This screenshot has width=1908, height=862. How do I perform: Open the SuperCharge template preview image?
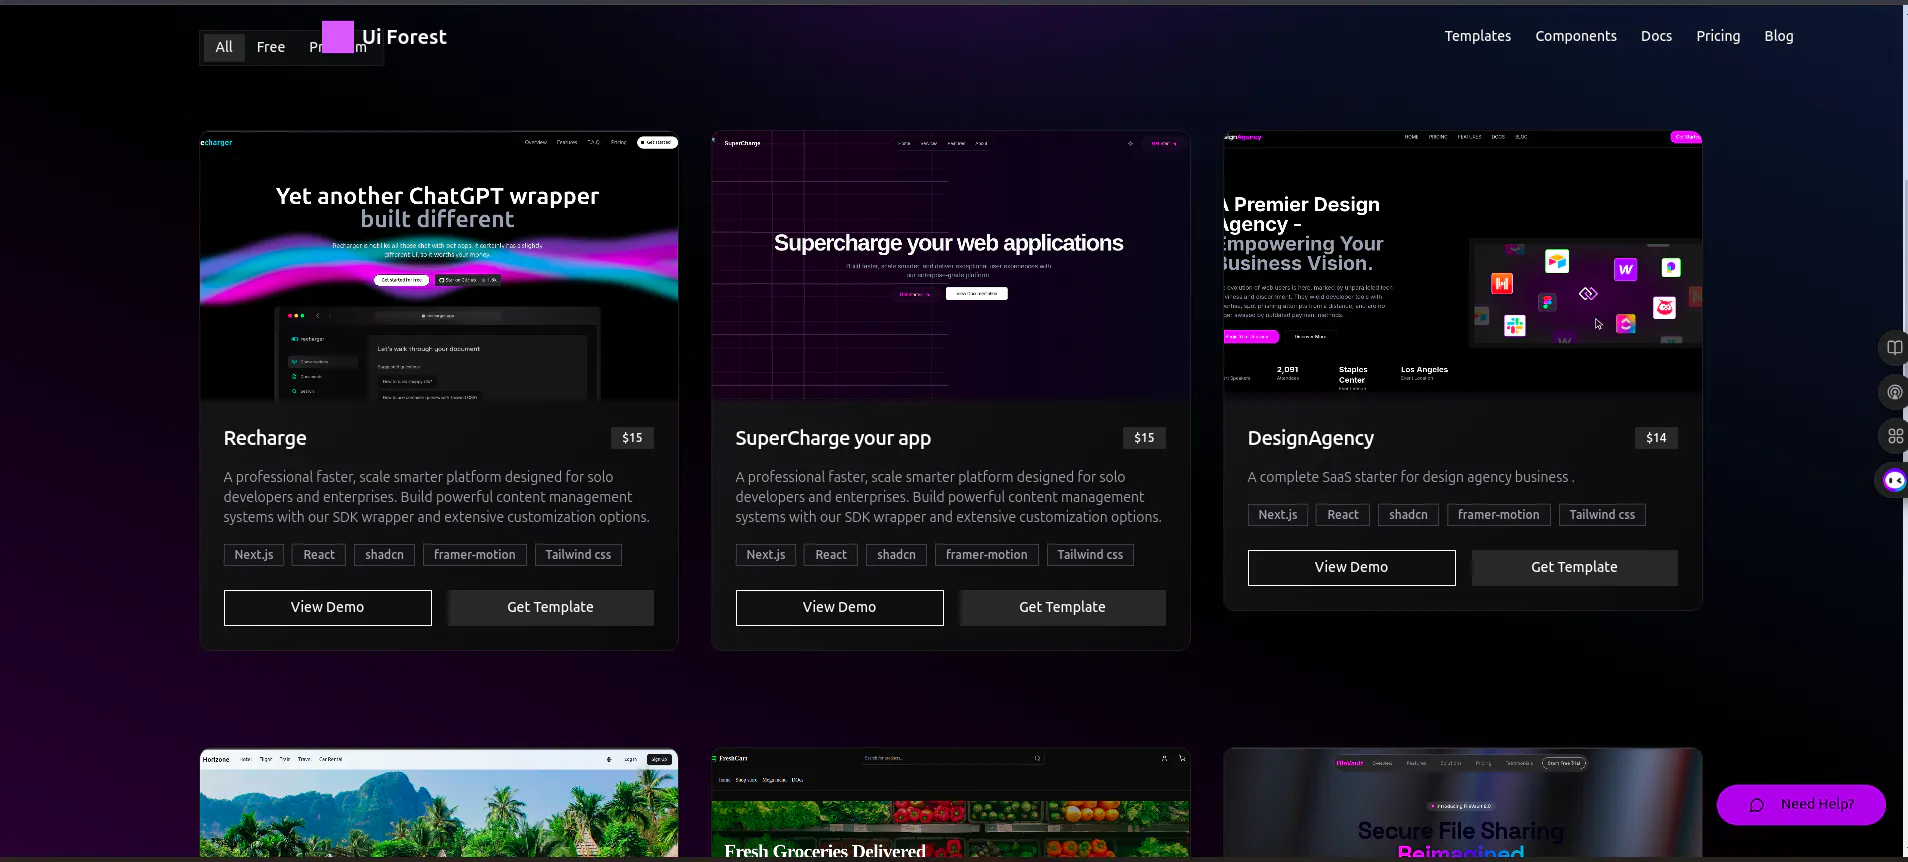coord(951,266)
